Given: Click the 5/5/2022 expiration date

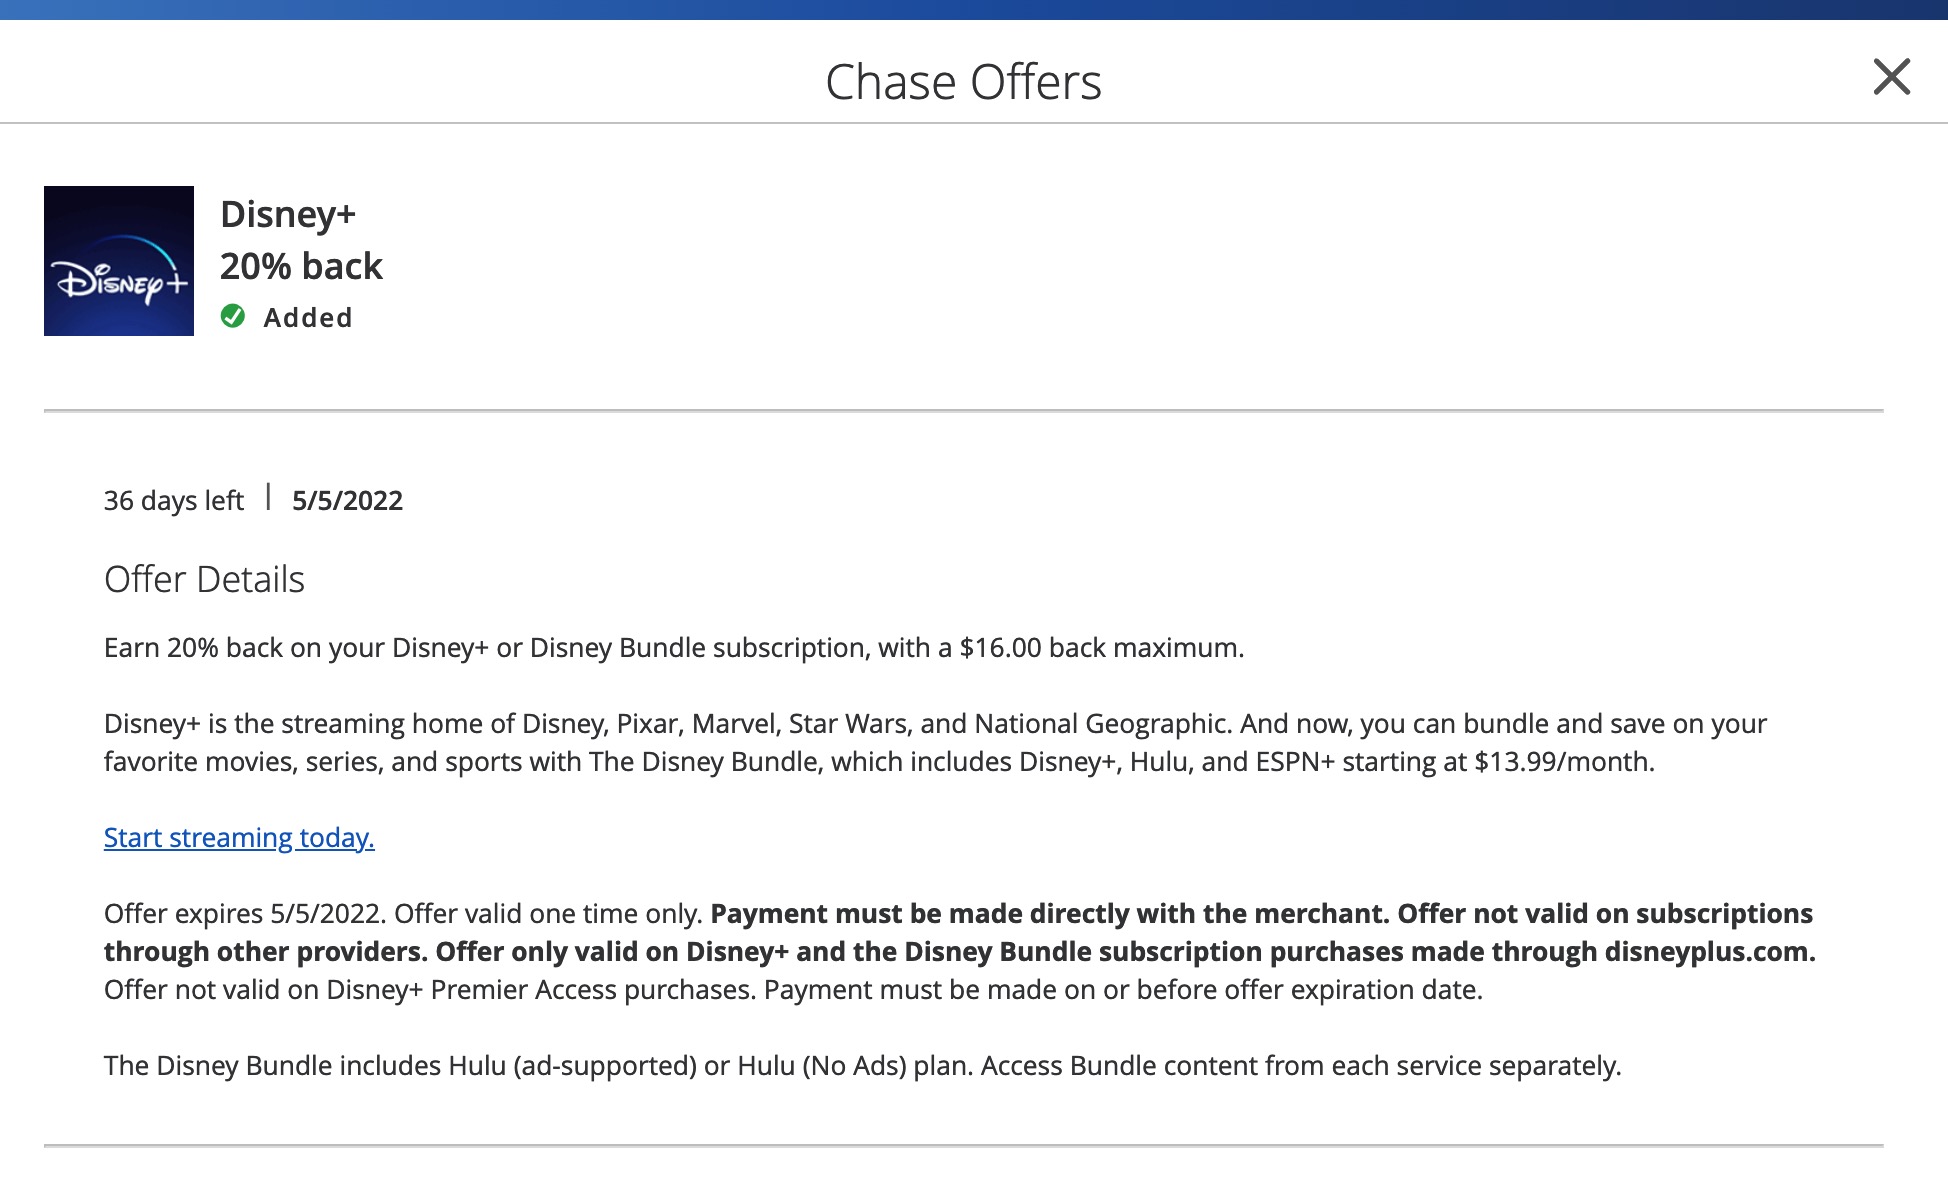Looking at the screenshot, I should 346,499.
